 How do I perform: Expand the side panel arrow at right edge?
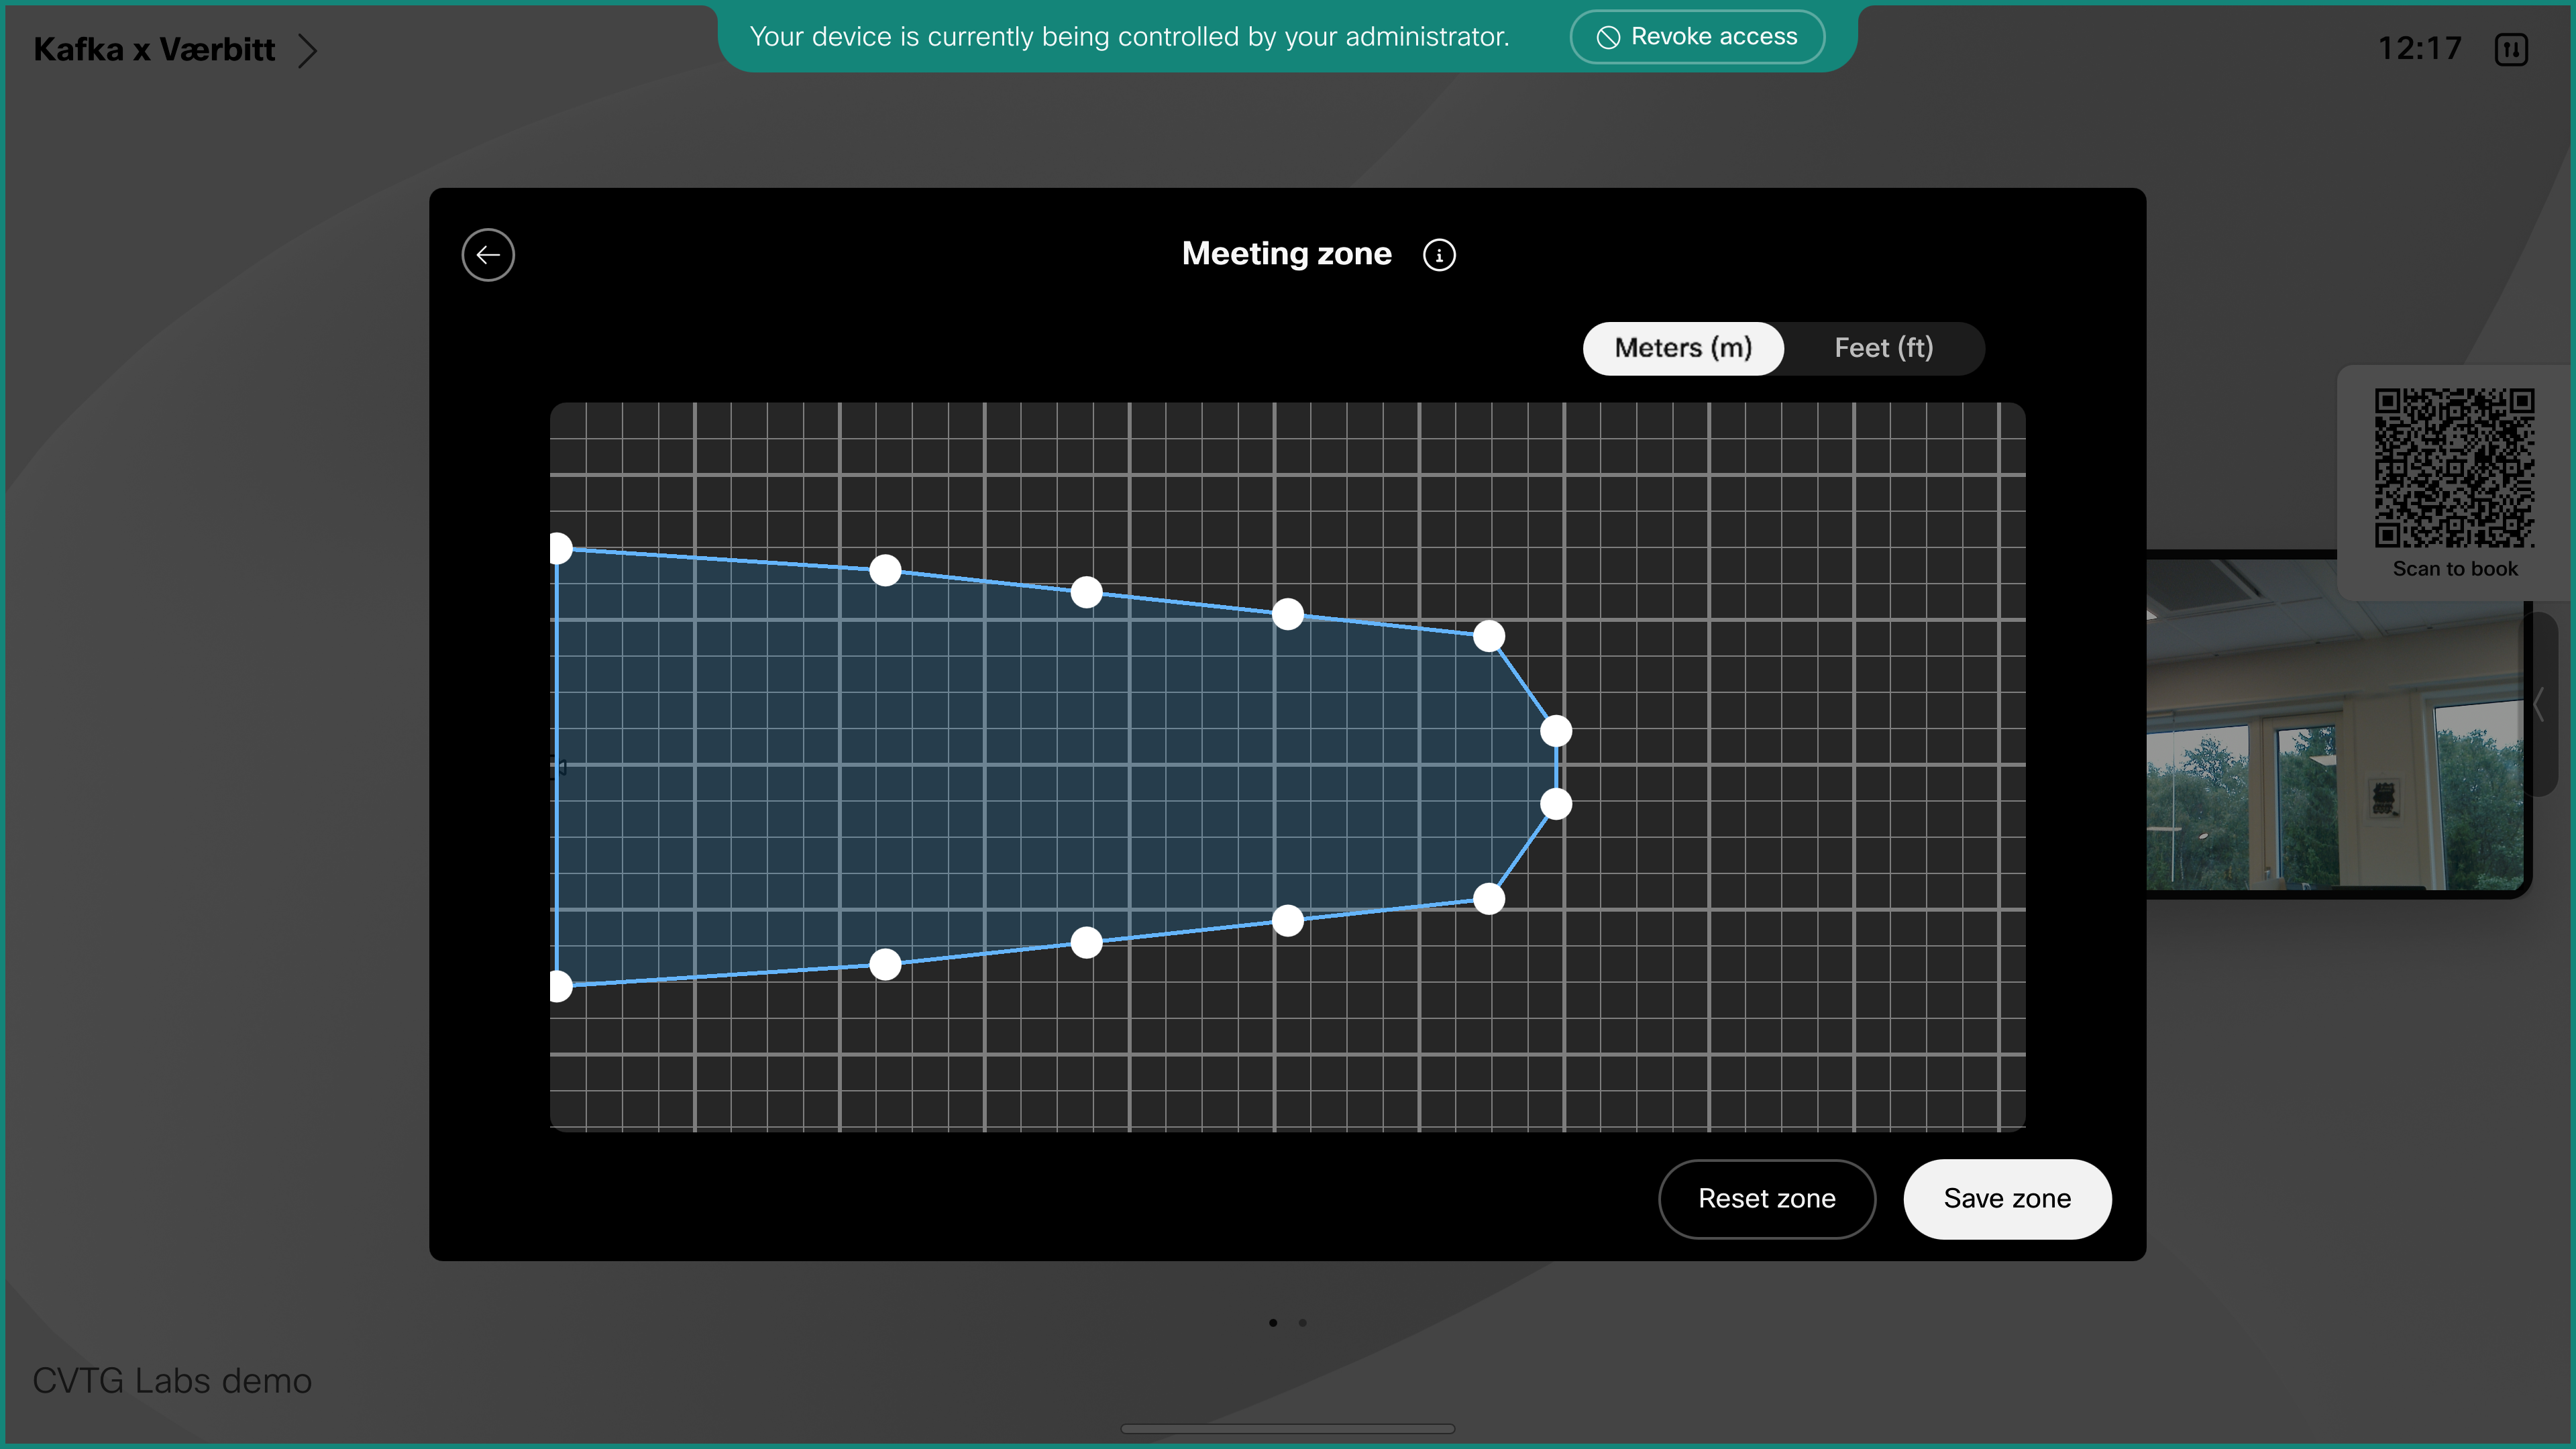pos(2538,704)
